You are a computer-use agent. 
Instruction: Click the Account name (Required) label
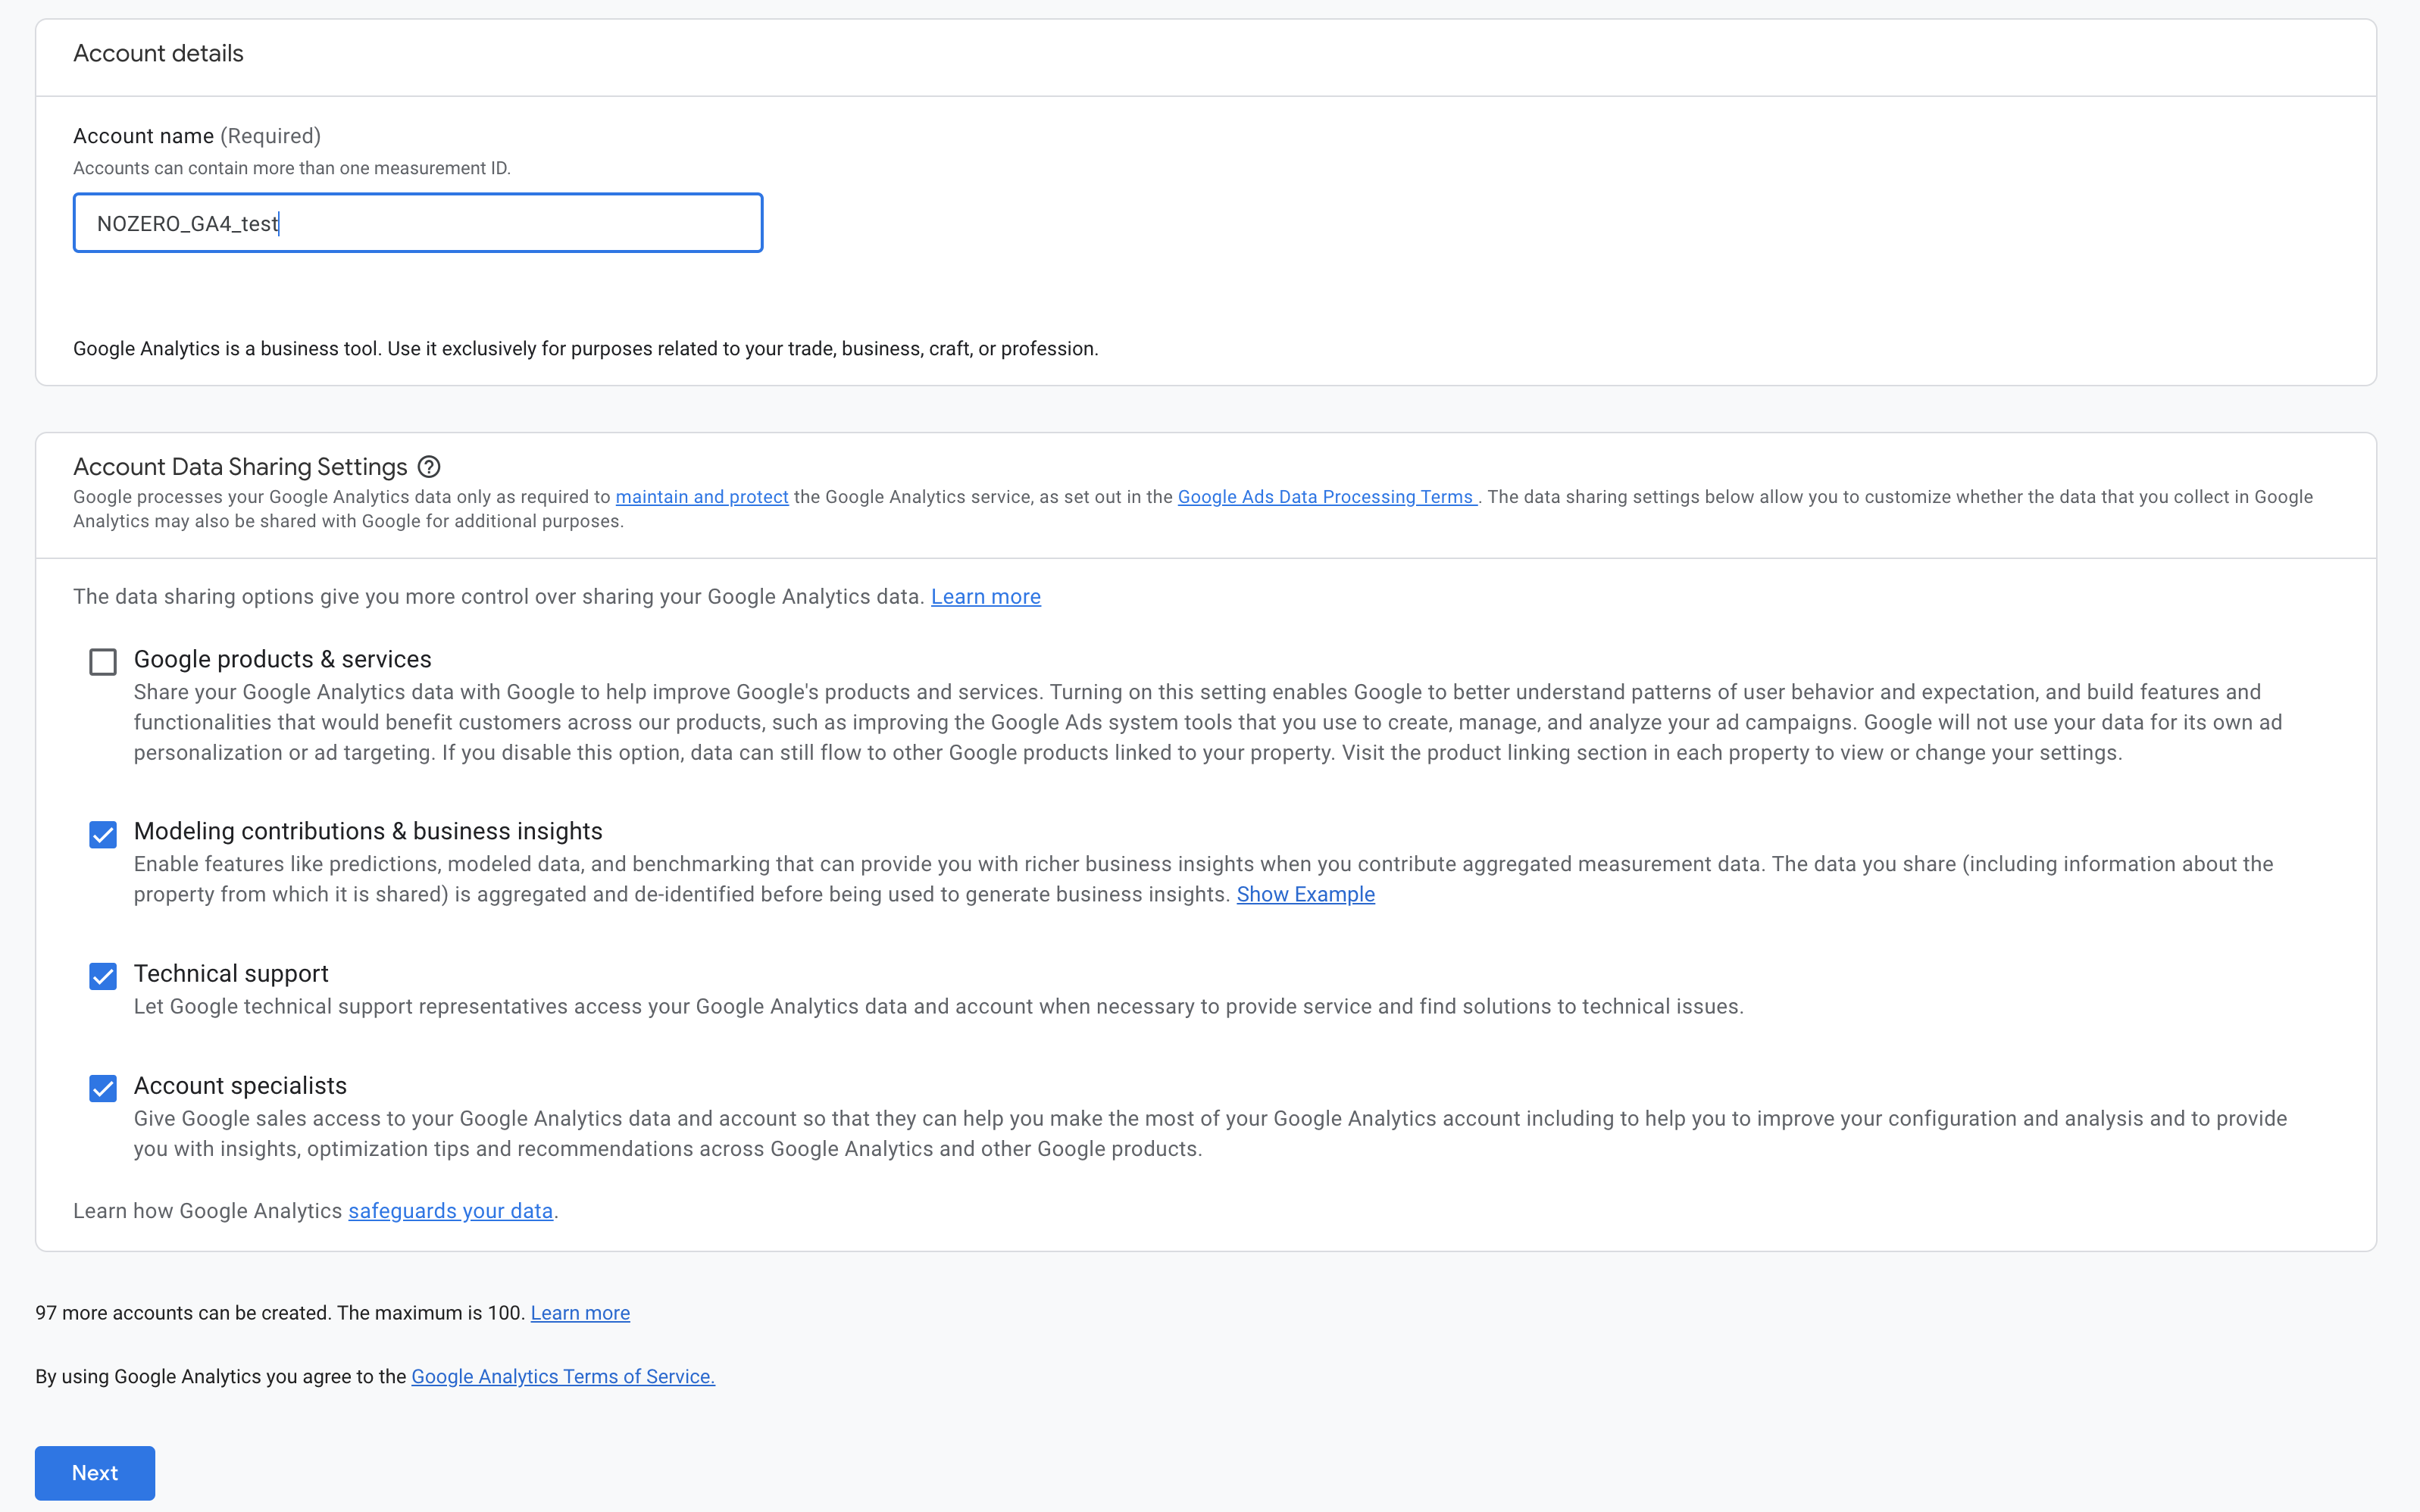pyautogui.click(x=197, y=136)
